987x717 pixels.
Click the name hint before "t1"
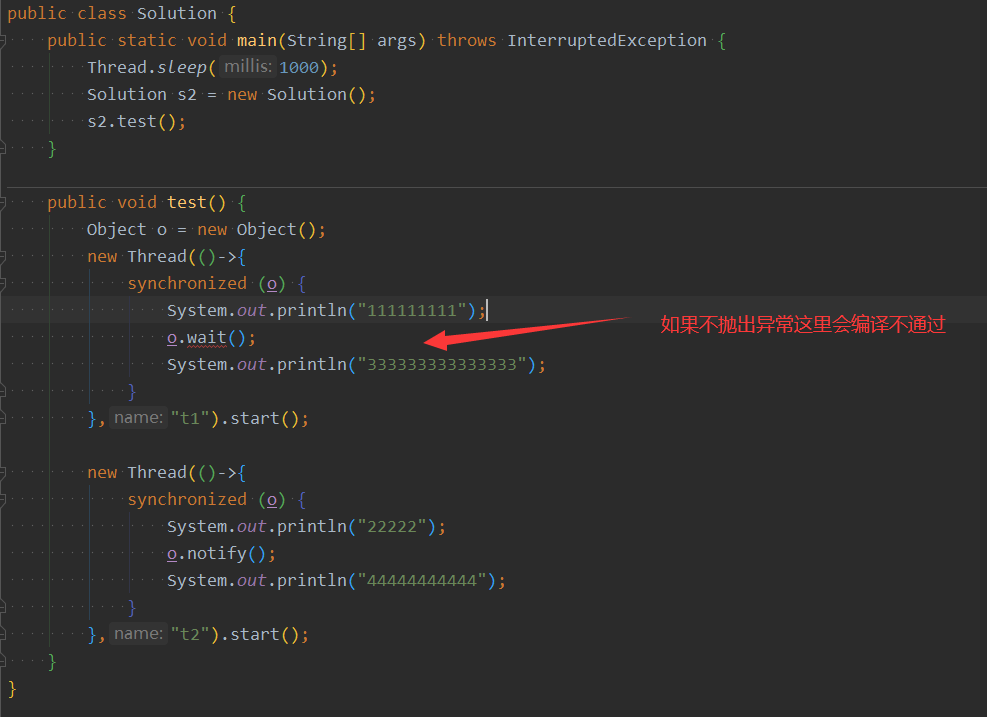(138, 418)
